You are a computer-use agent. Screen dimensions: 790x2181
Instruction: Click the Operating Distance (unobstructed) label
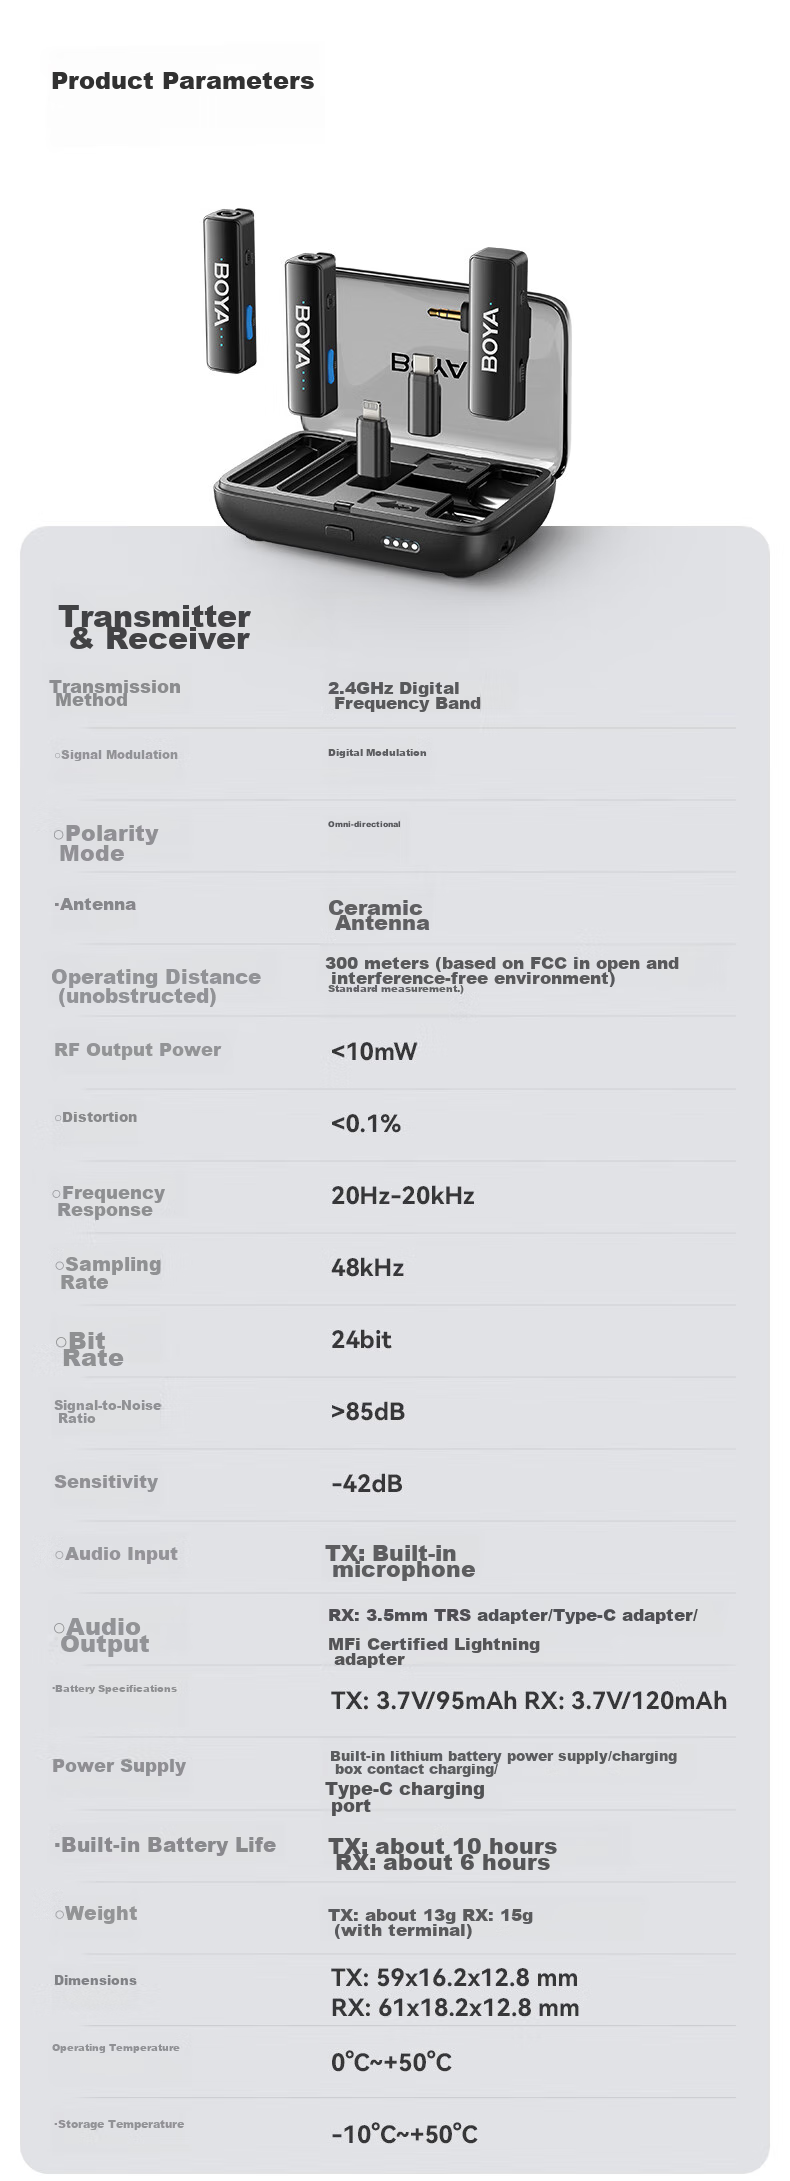(156, 986)
